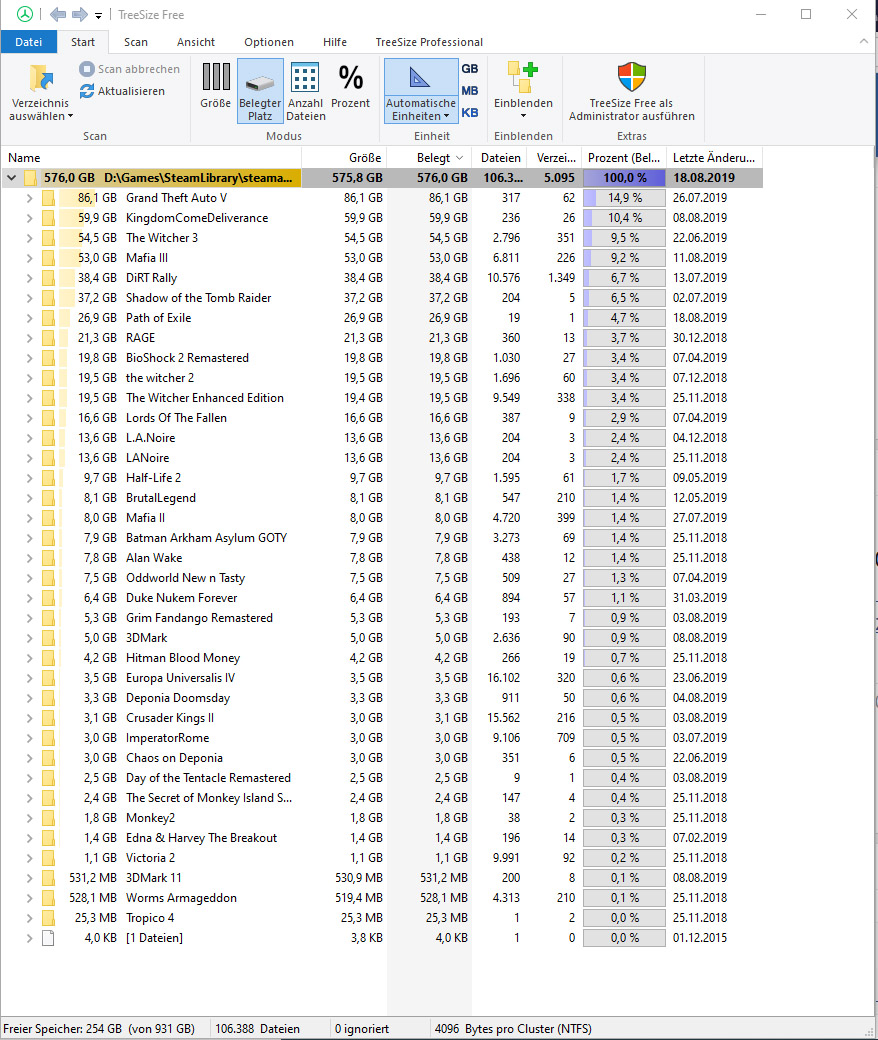This screenshot has height=1040, width=878.
Task: Sort by the Größe column header
Action: click(x=344, y=158)
